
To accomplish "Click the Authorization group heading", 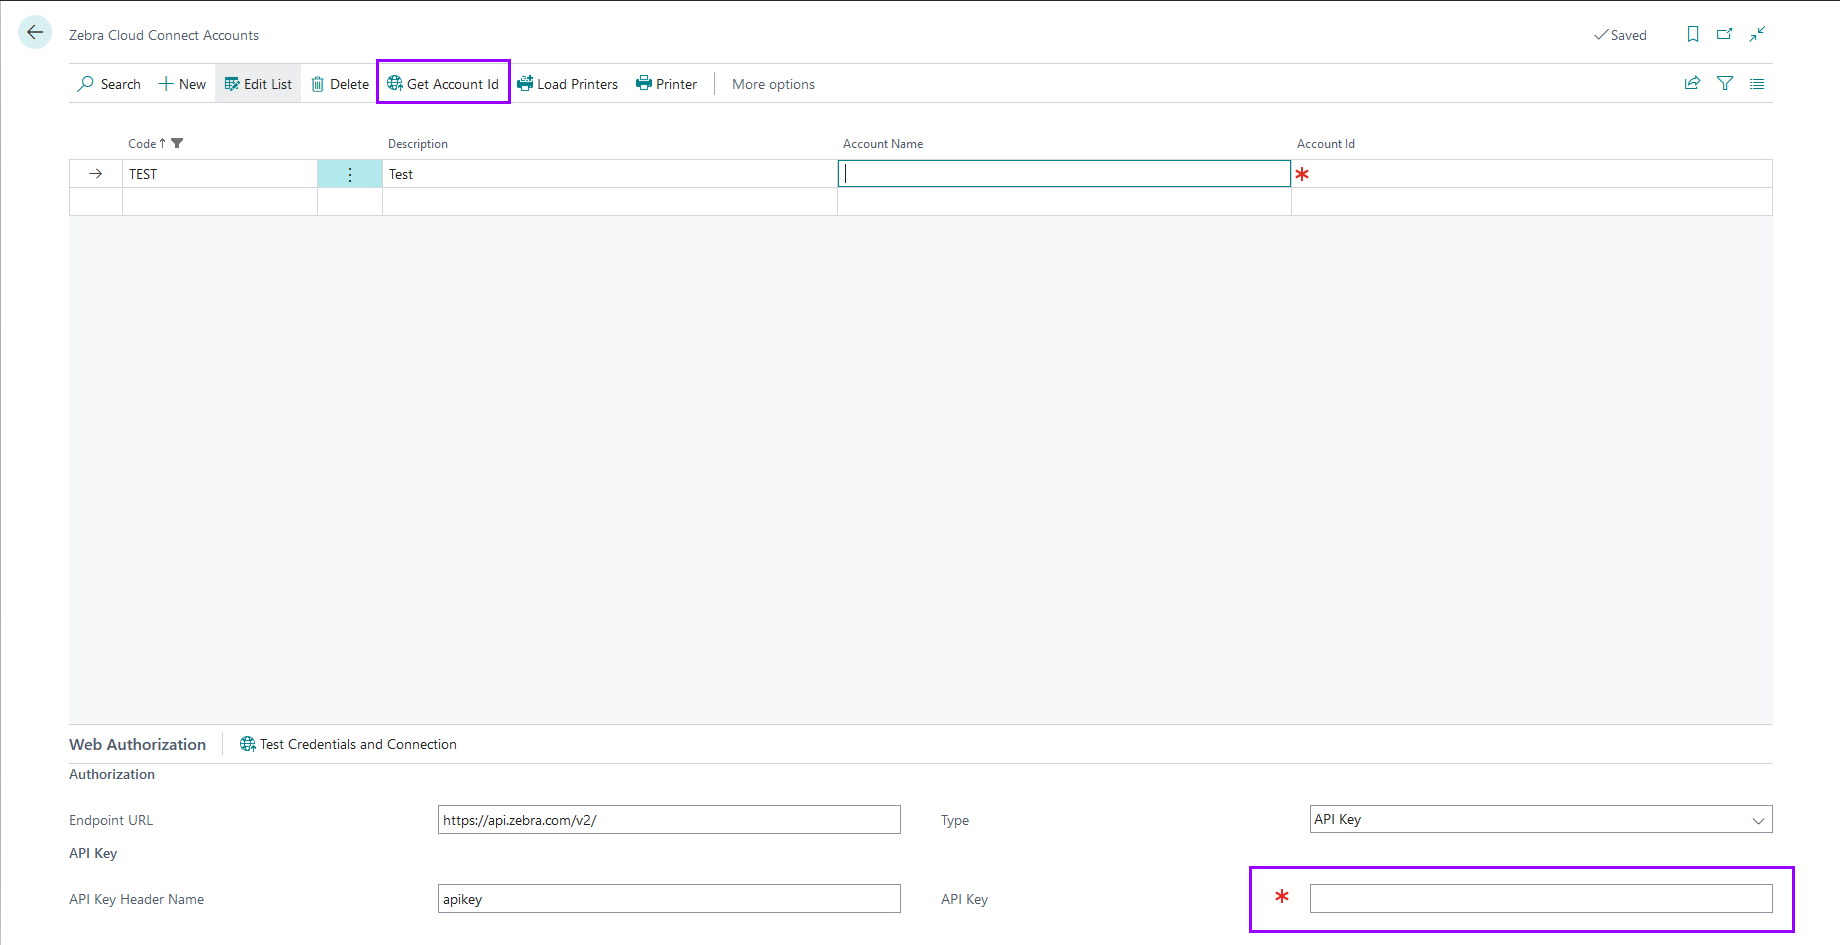I will click(x=112, y=774).
